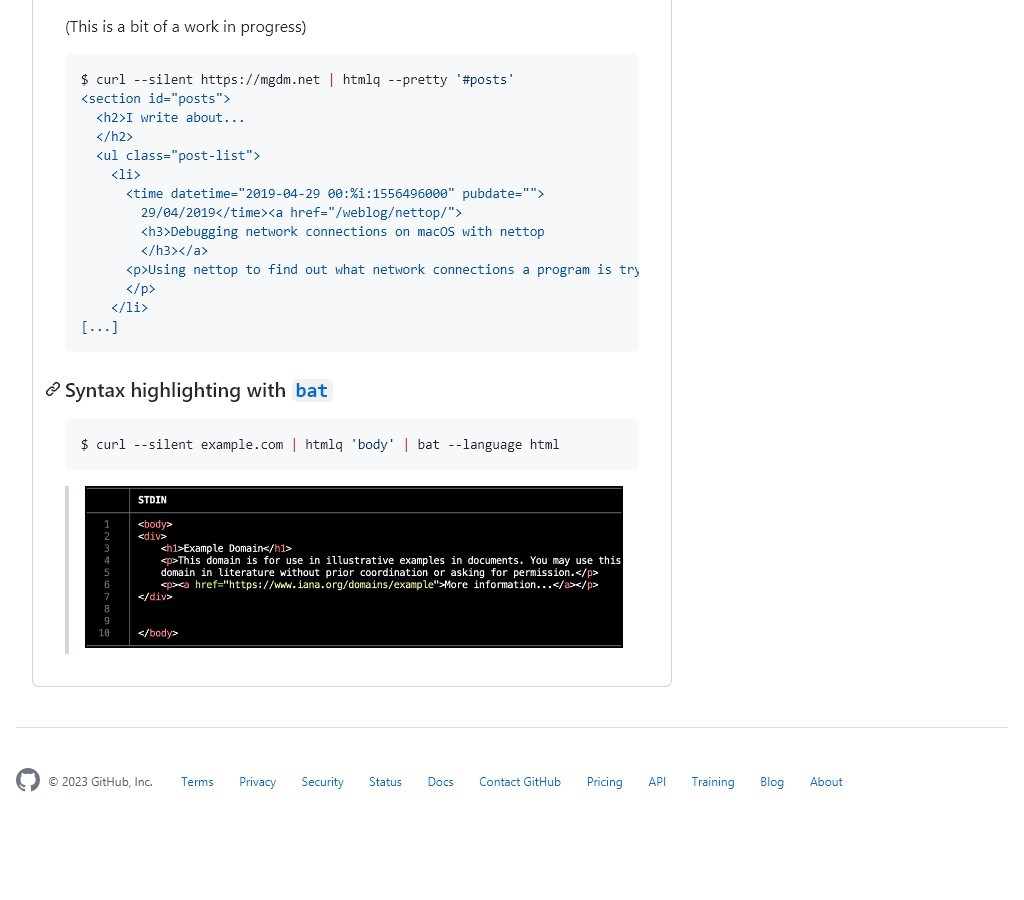This screenshot has height=900, width=1024.
Task: Open the API footer link
Action: (656, 782)
